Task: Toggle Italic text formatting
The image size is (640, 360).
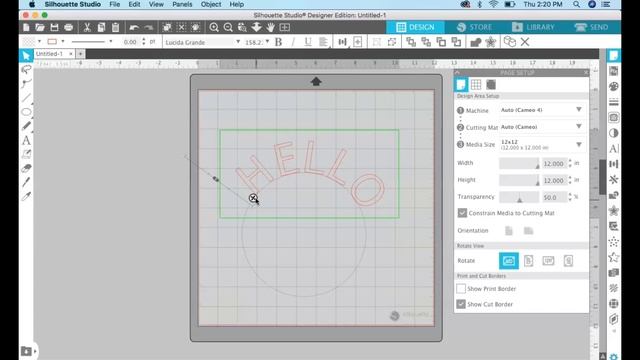Action: click(293, 42)
